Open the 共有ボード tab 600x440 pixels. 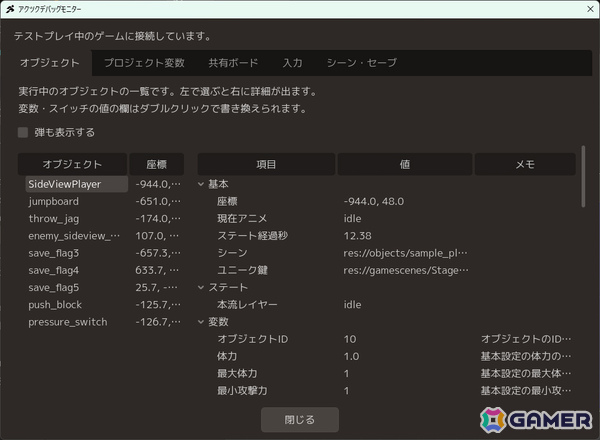click(x=233, y=63)
